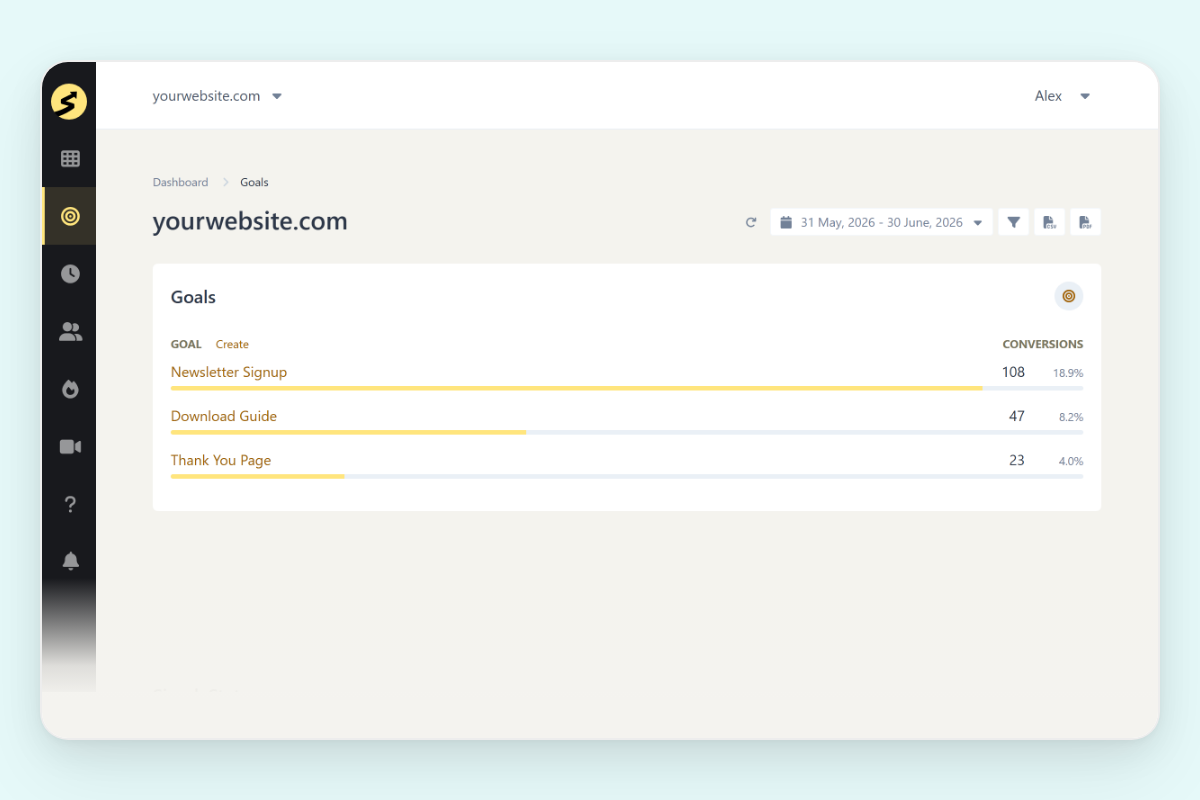The width and height of the screenshot is (1200, 800).
Task: Click the CONVERSIONS column header
Action: tap(1043, 344)
